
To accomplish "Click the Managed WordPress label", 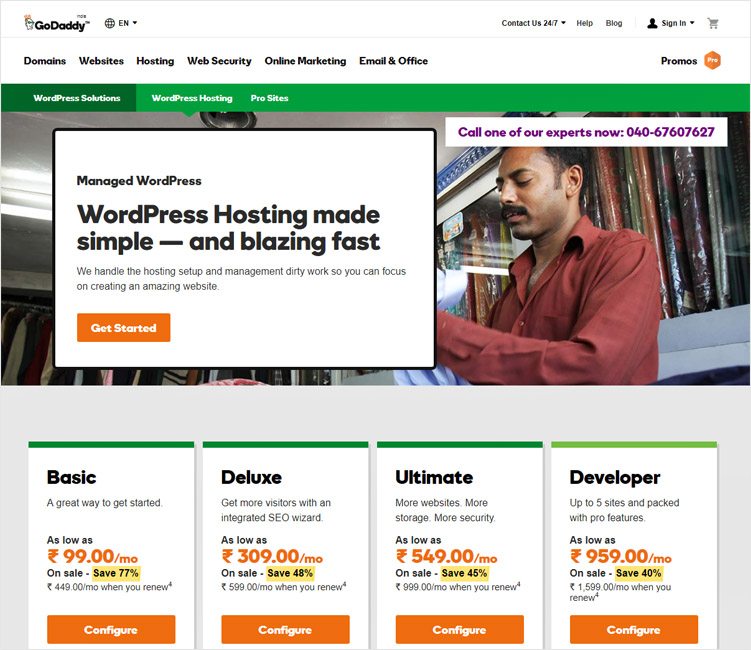I will 139,181.
